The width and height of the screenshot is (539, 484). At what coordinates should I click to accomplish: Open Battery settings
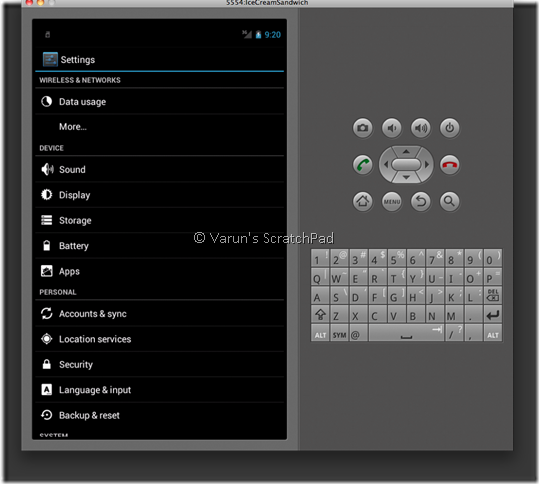(x=160, y=245)
